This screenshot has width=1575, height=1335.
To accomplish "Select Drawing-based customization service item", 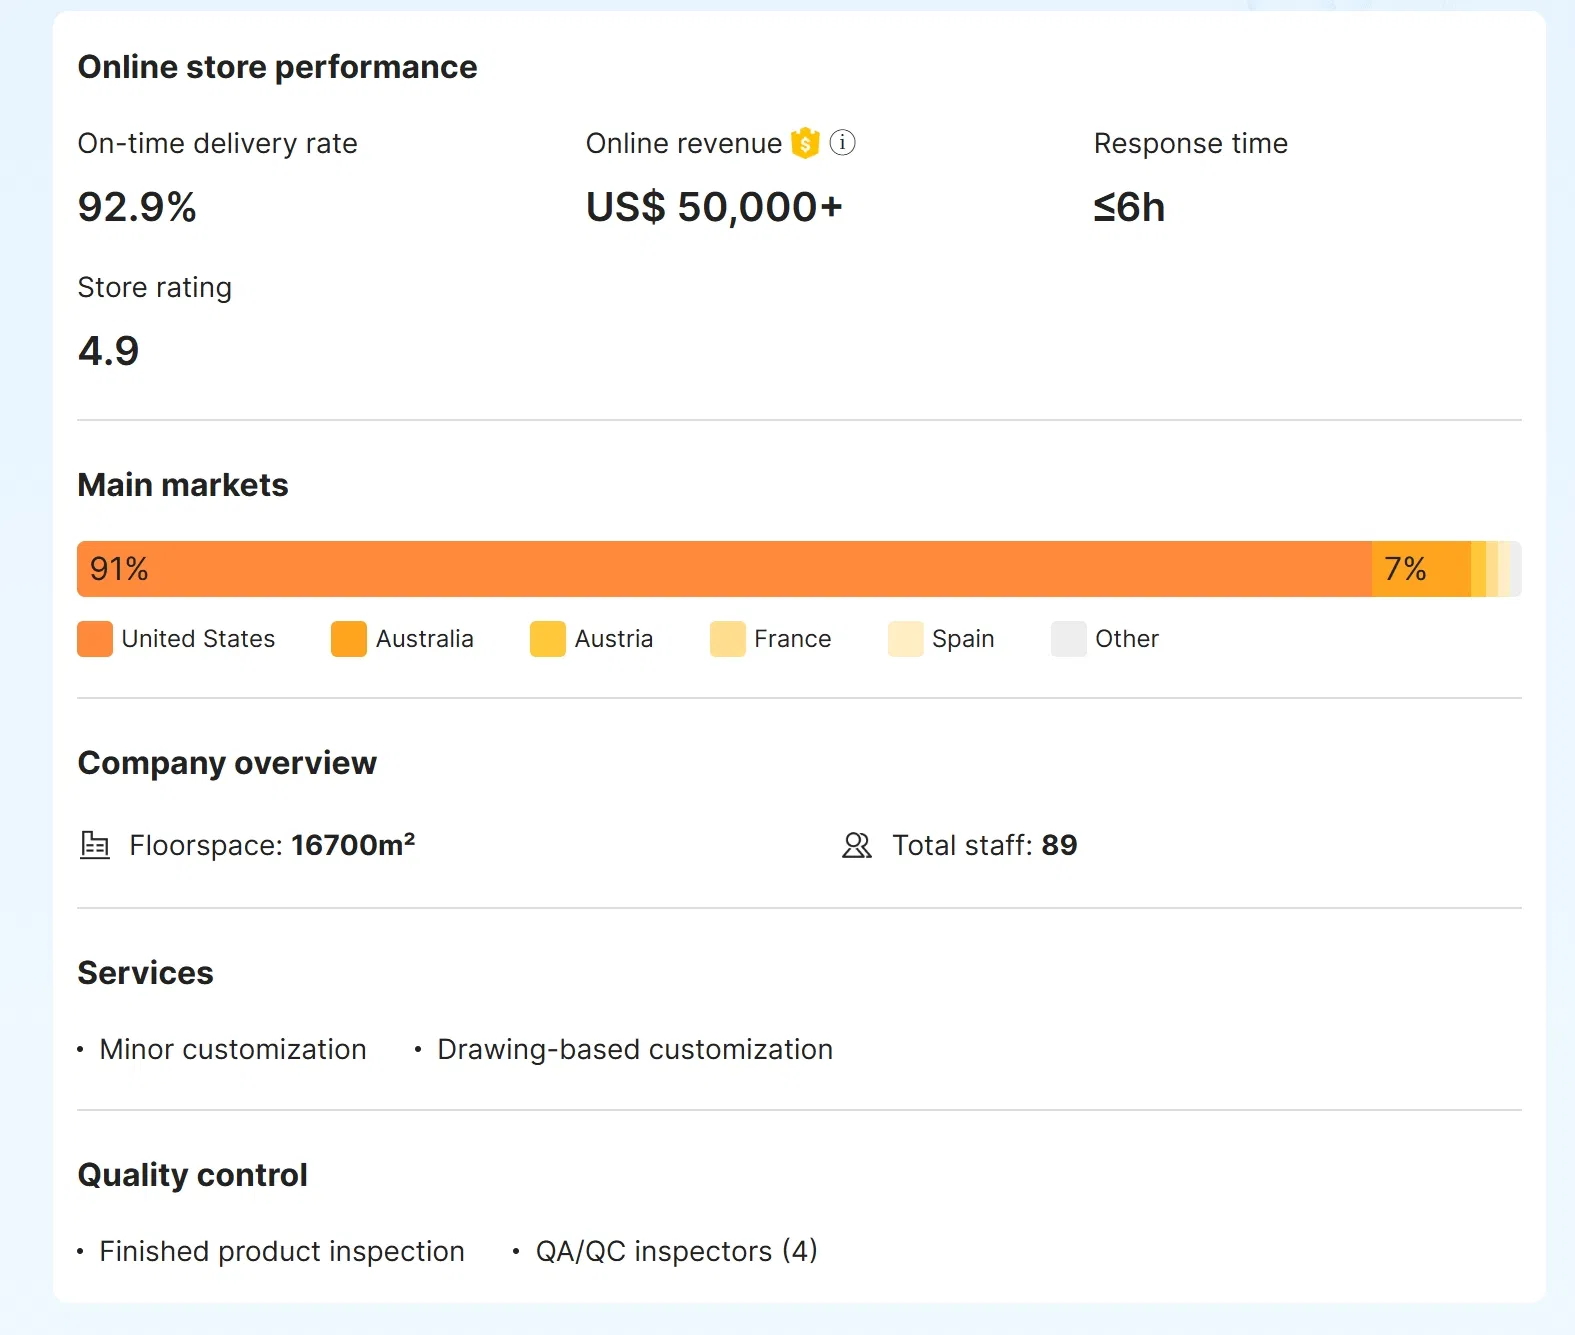I will point(634,1049).
